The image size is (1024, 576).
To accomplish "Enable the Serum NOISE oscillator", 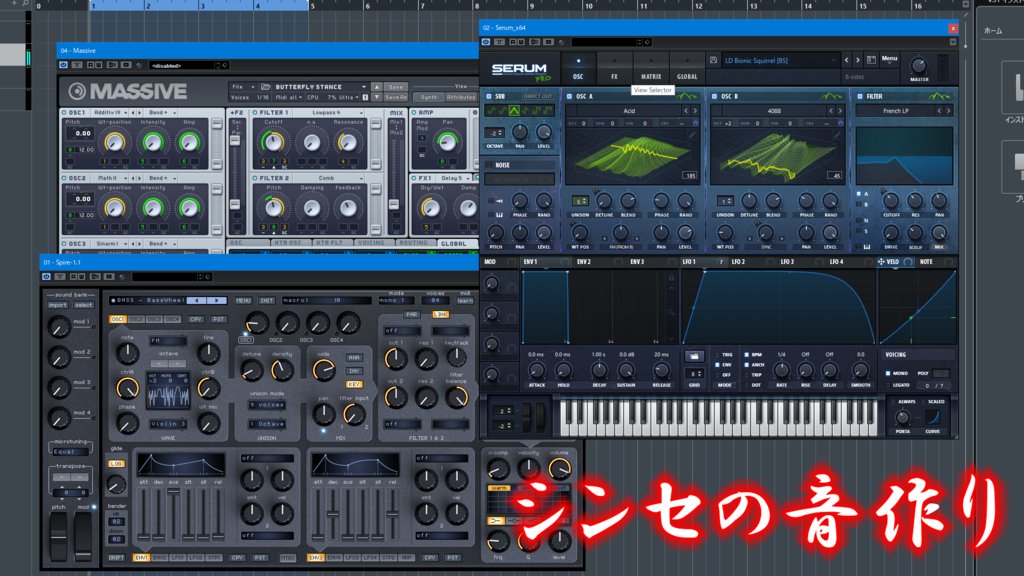I will 488,165.
